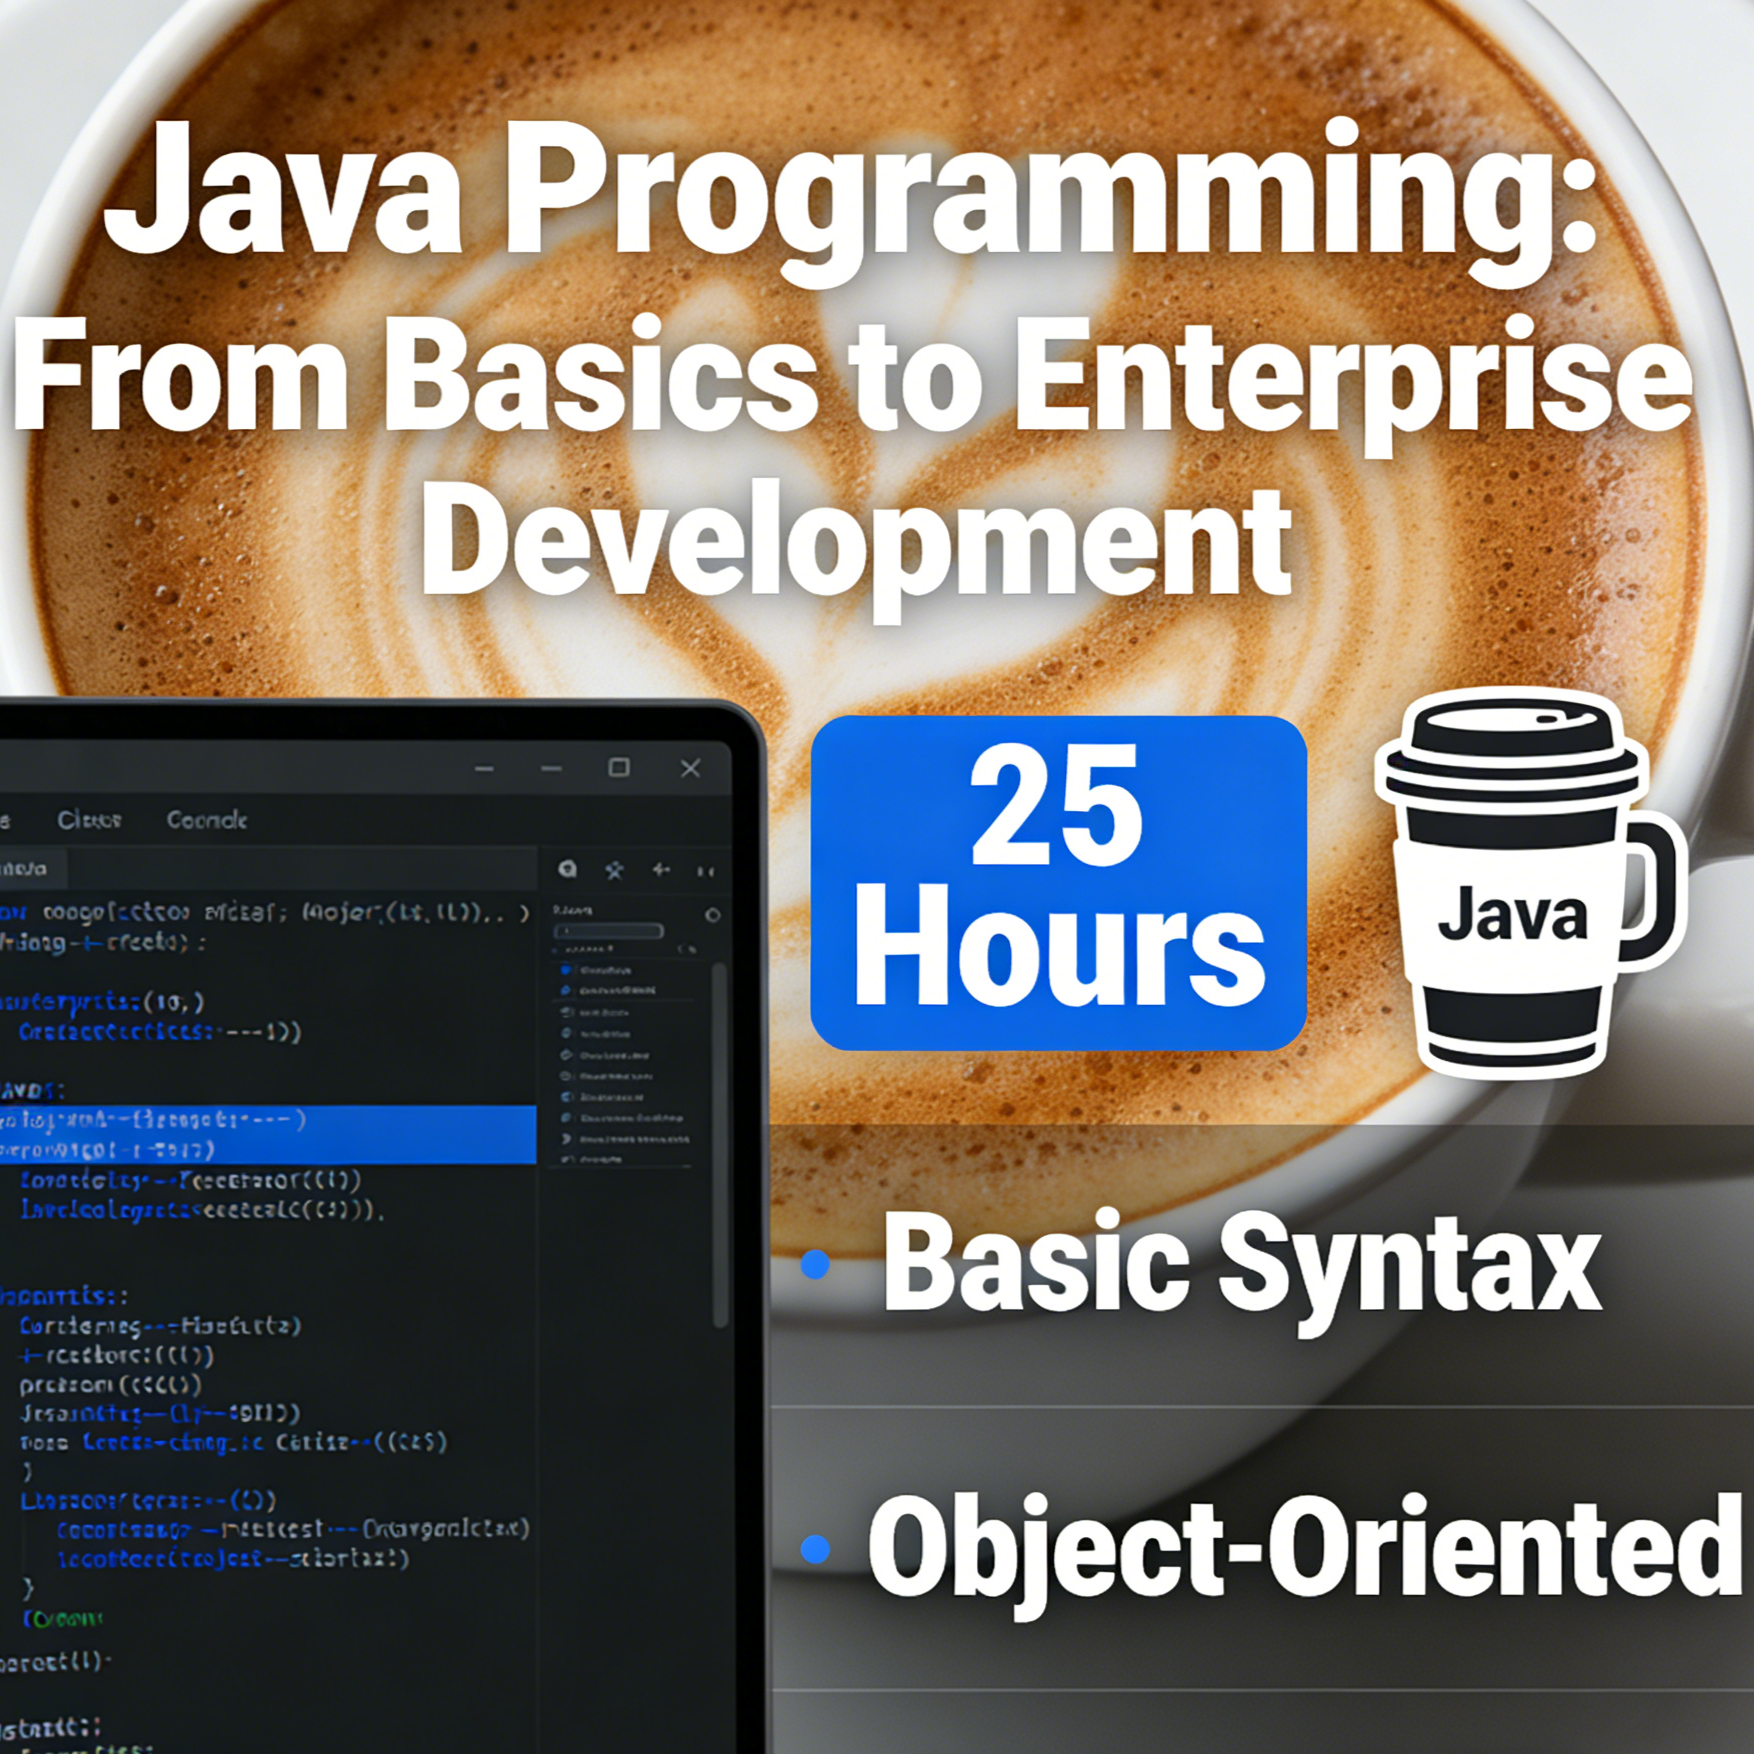Click the lightning arrow icon in IDE toolbar
This screenshot has width=1754, height=1754.
(661, 869)
